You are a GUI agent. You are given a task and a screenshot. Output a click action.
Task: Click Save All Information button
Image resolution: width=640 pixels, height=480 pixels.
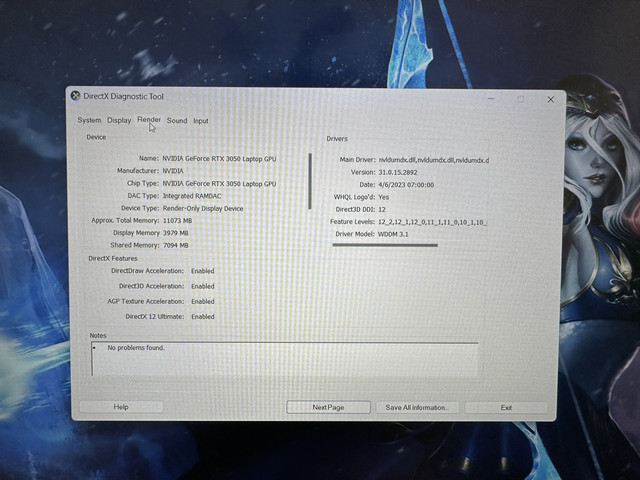click(x=417, y=407)
